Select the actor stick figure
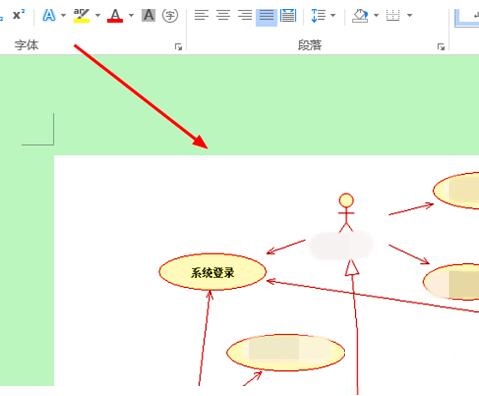The width and height of the screenshot is (479, 396). tap(346, 213)
